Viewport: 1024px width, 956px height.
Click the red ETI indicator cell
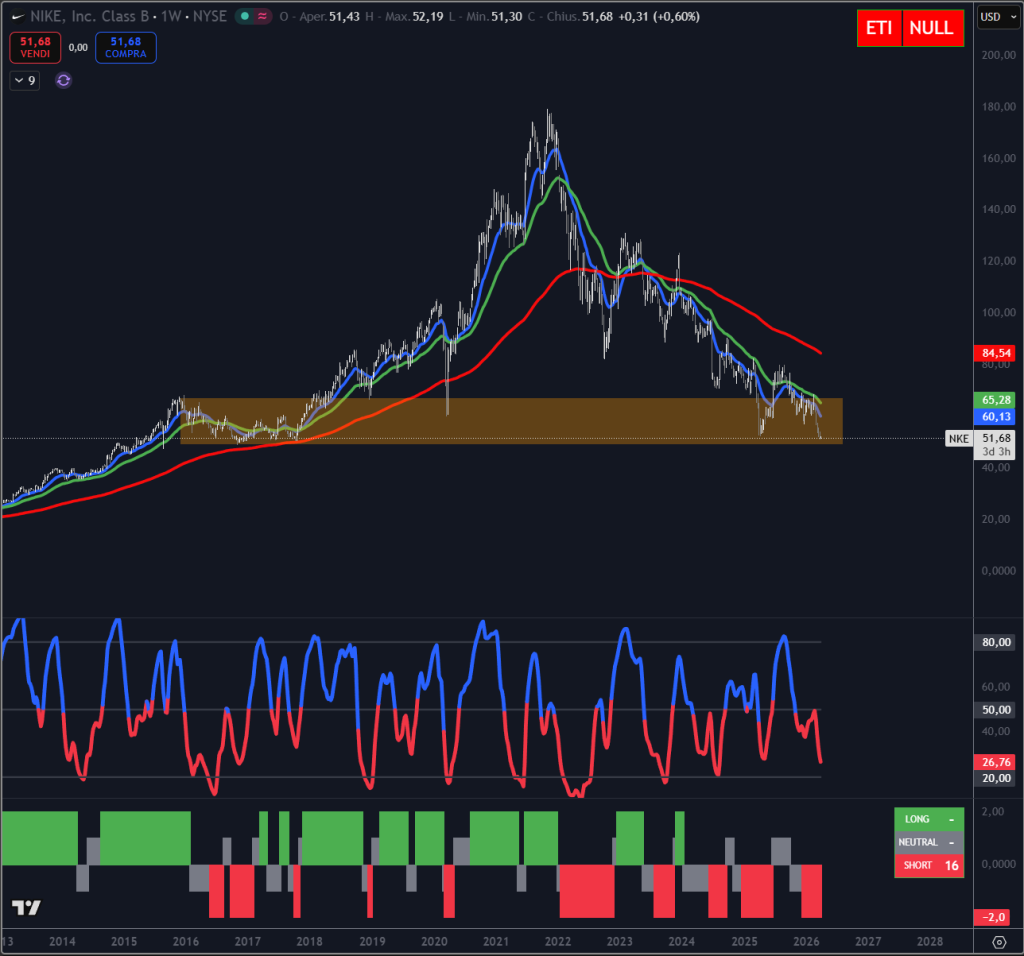click(879, 28)
